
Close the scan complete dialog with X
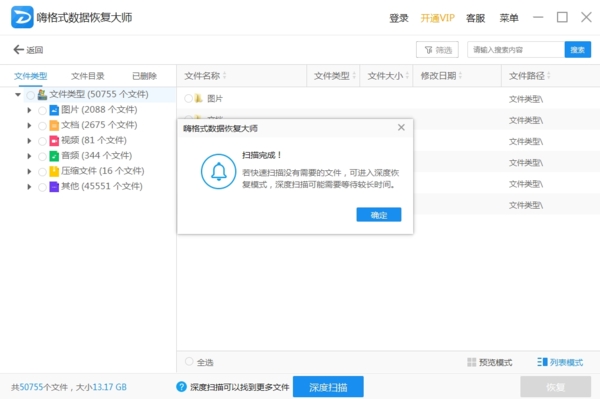tap(401, 127)
